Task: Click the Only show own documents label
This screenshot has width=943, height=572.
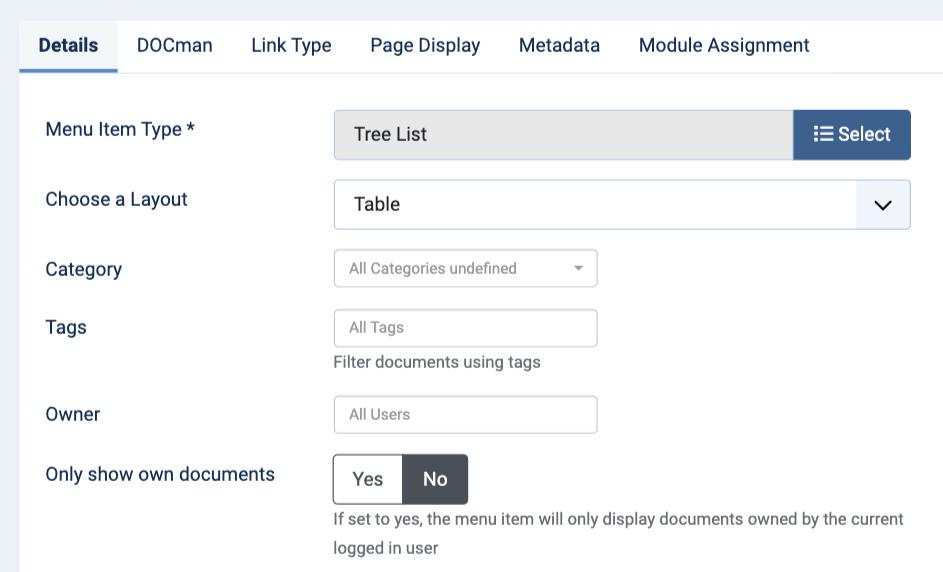Action: pyautogui.click(x=160, y=475)
